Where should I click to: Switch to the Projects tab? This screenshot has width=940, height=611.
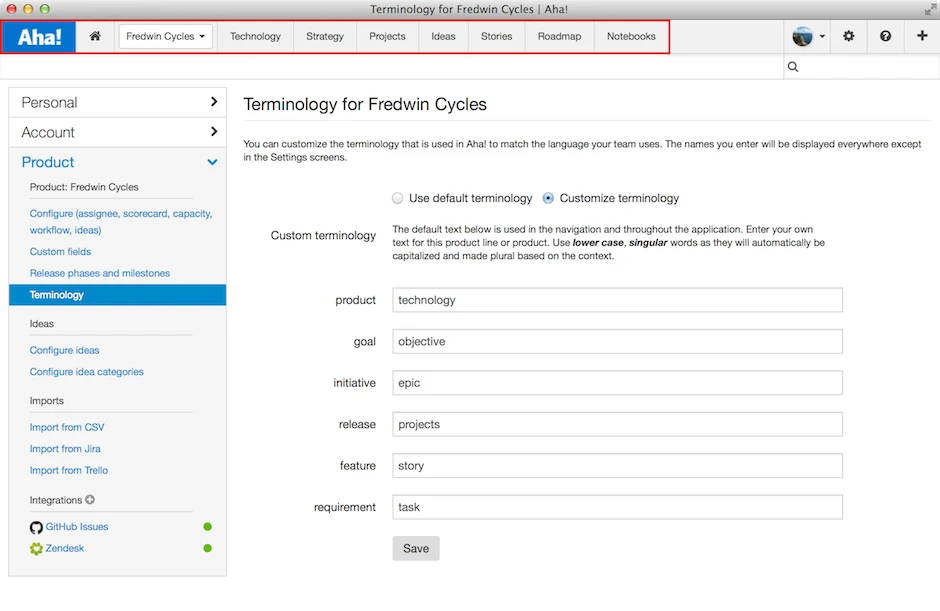pyautogui.click(x=387, y=37)
